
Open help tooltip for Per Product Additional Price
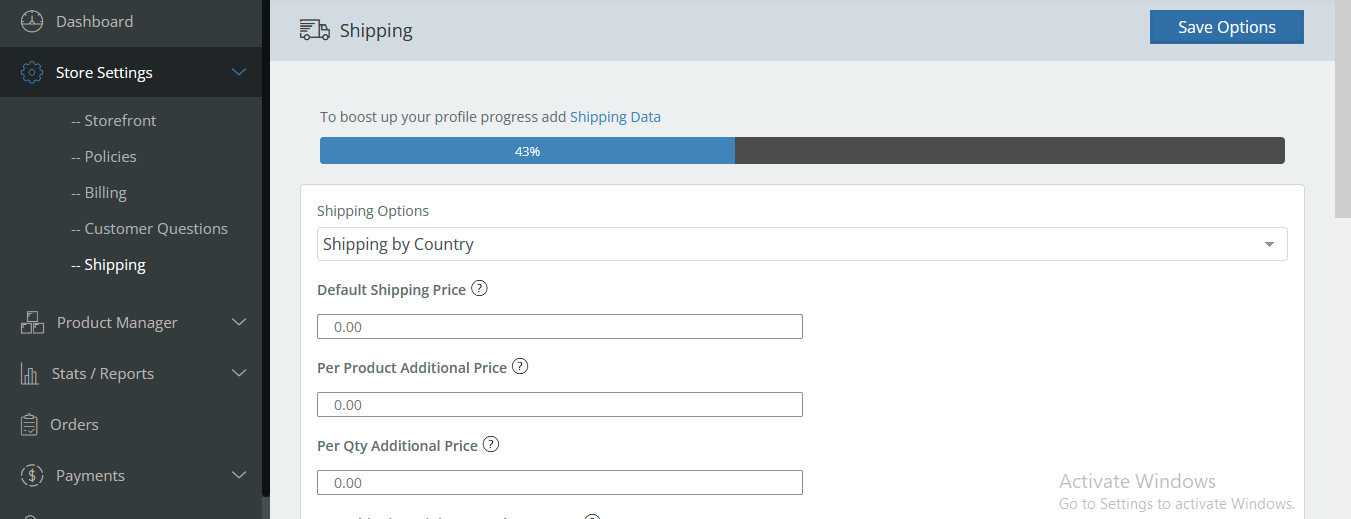click(520, 367)
